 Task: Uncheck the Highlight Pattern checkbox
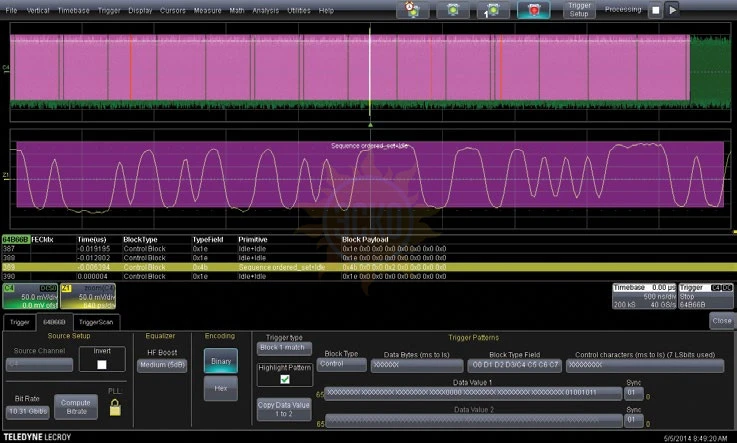click(283, 381)
